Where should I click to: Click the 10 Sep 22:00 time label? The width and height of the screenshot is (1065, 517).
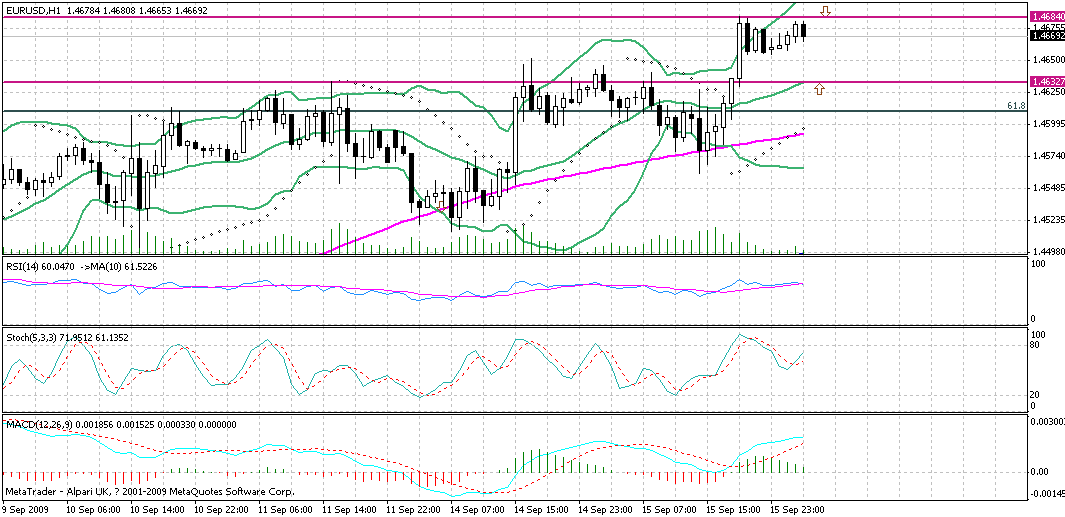(219, 509)
